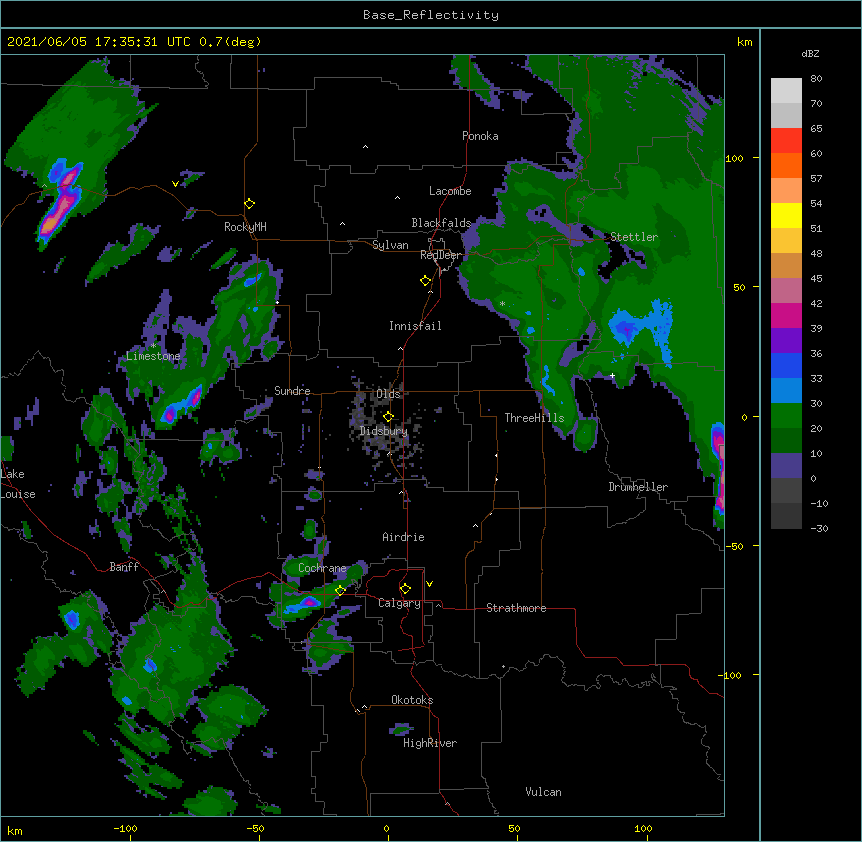This screenshot has width=862, height=842.
Task: Click the 65 value on dBZ legend
Action: point(816,129)
